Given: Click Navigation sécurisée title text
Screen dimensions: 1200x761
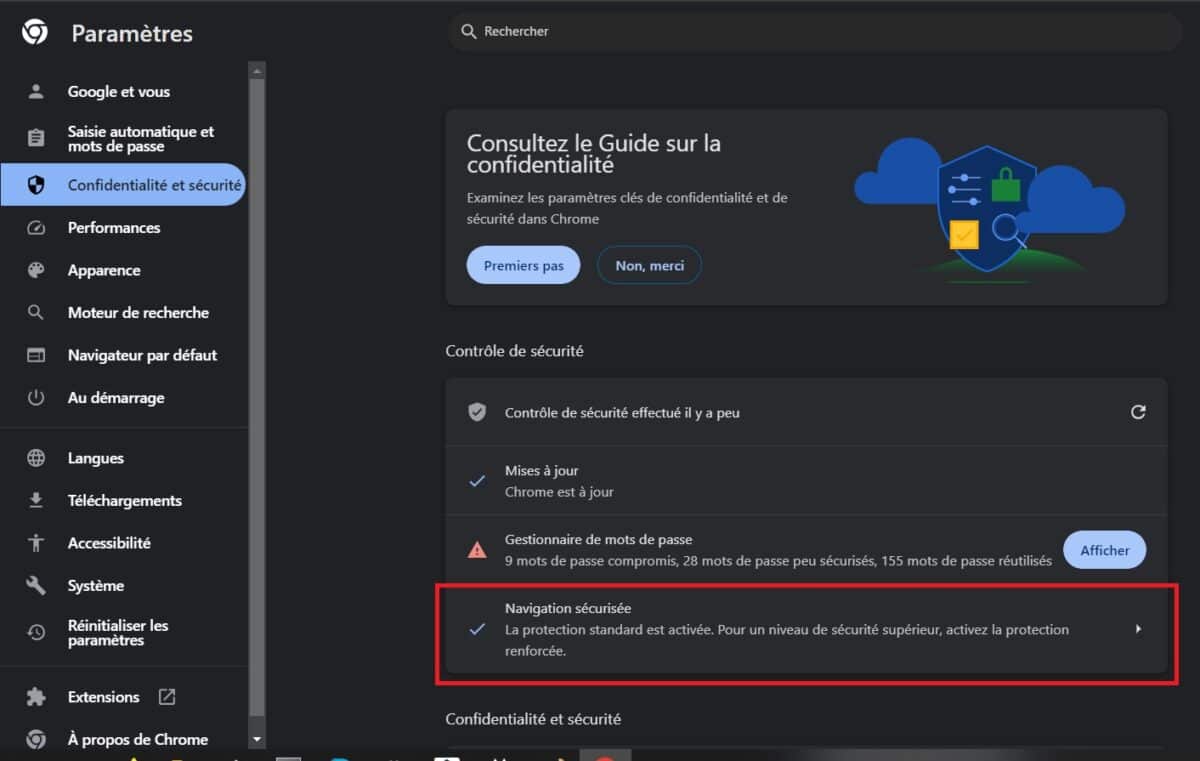Looking at the screenshot, I should 568,608.
